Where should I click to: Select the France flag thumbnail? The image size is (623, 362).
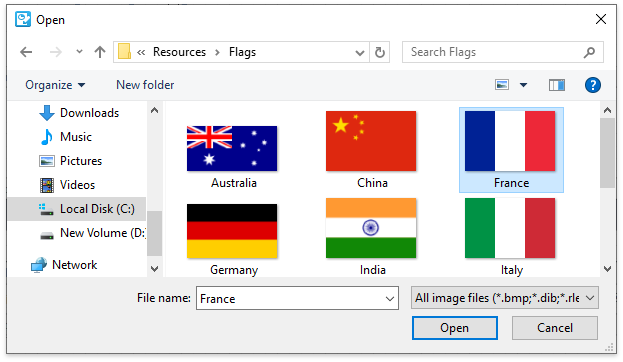(510, 141)
